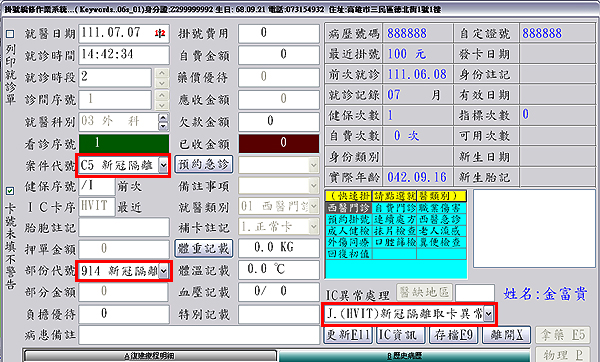Image resolution: width=600 pixels, height=362 pixels.
Task: Increase 就診時段 with the up spinner arrow
Action: [163, 73]
